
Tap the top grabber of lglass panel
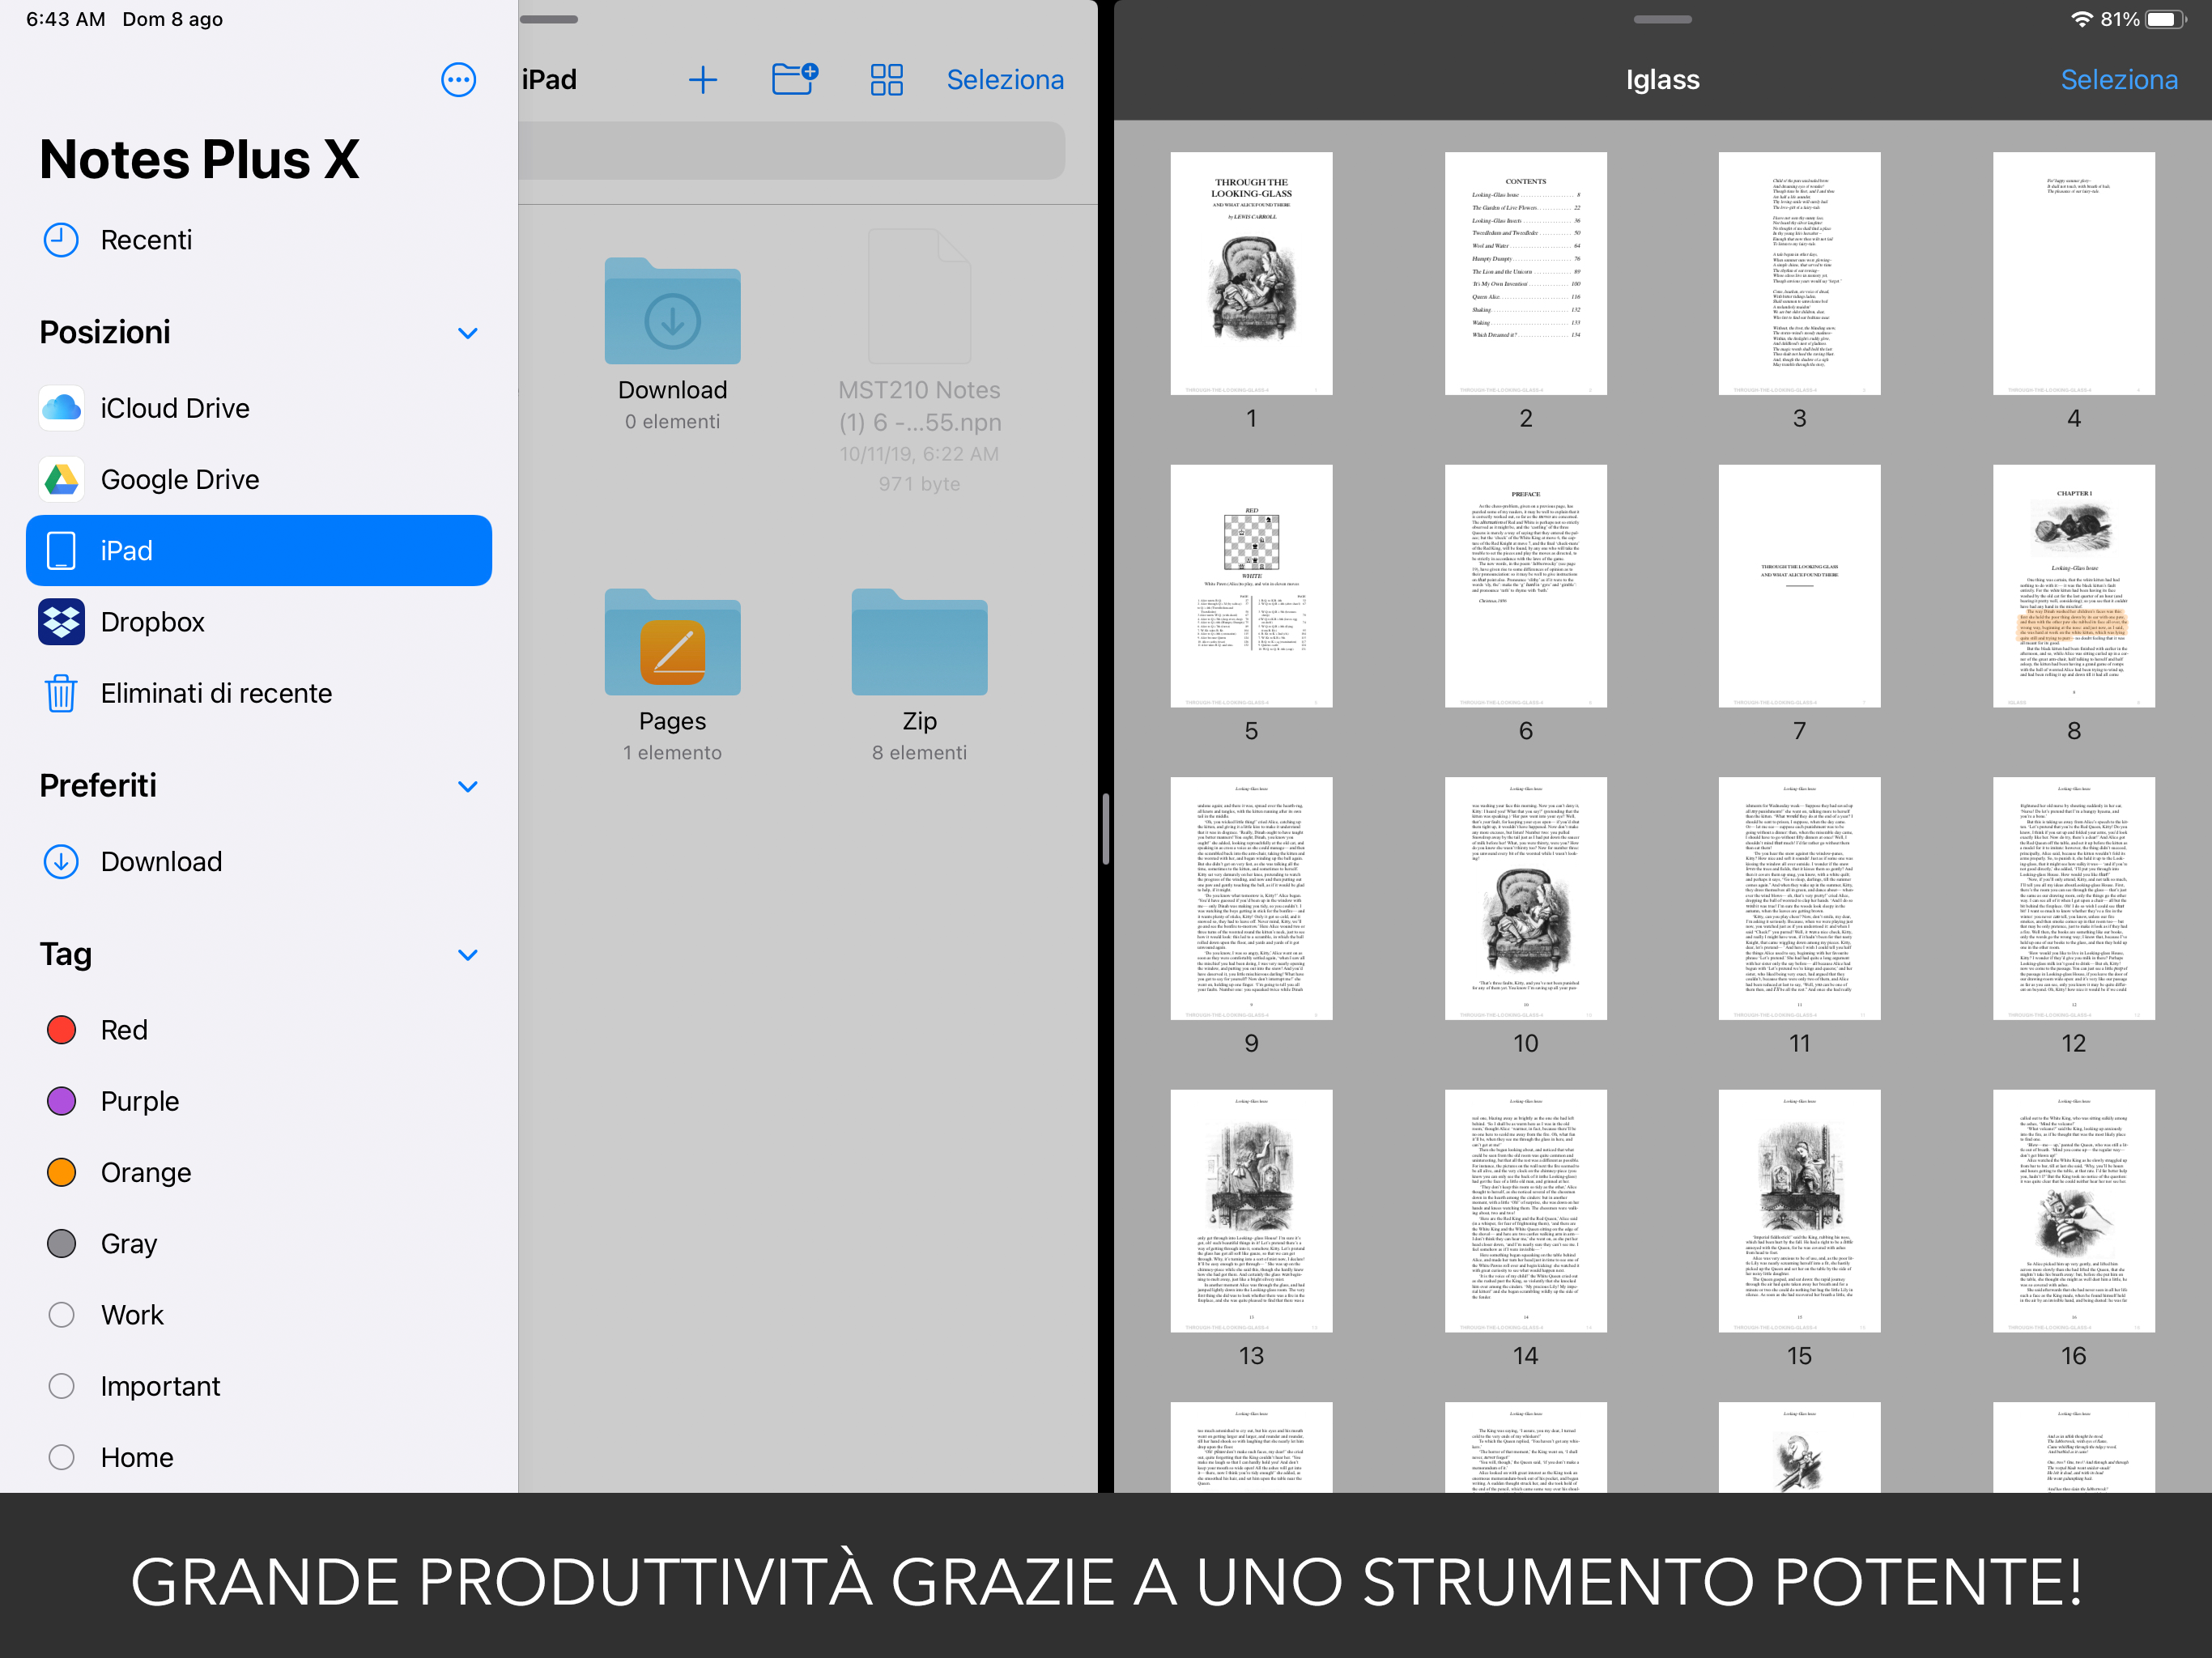coord(1662,19)
